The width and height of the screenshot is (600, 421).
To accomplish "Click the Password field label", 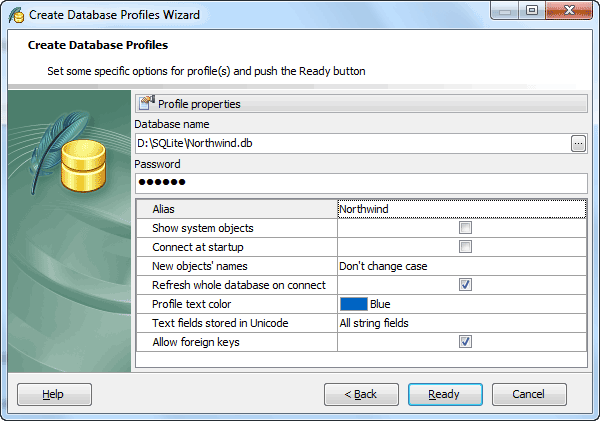I will coord(157,164).
